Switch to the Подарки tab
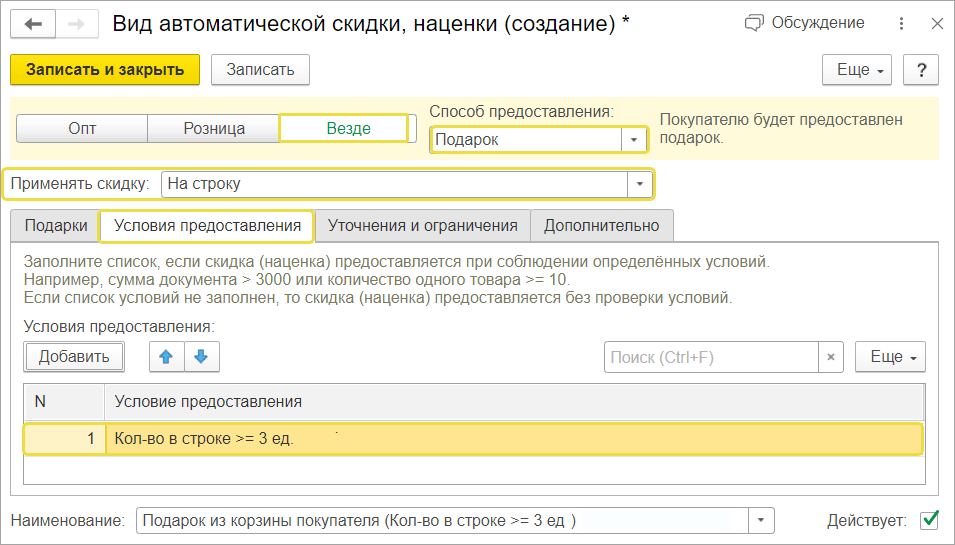The width and height of the screenshot is (955, 545). (x=56, y=226)
